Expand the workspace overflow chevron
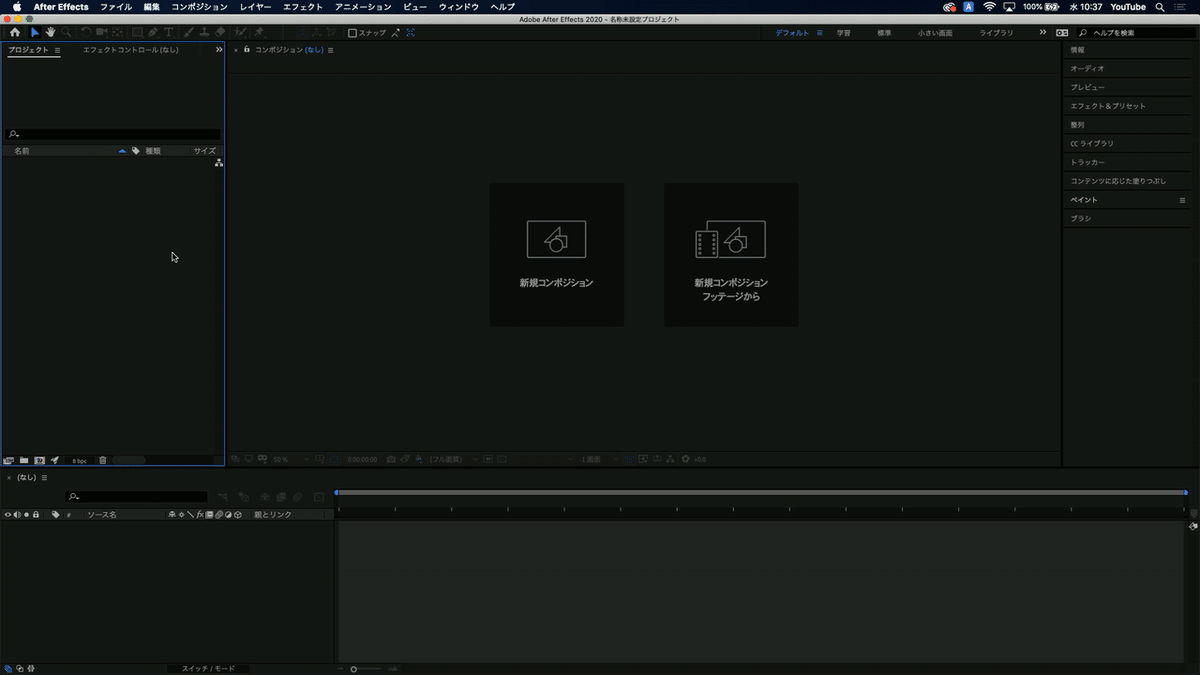The width and height of the screenshot is (1200, 675). (1043, 32)
